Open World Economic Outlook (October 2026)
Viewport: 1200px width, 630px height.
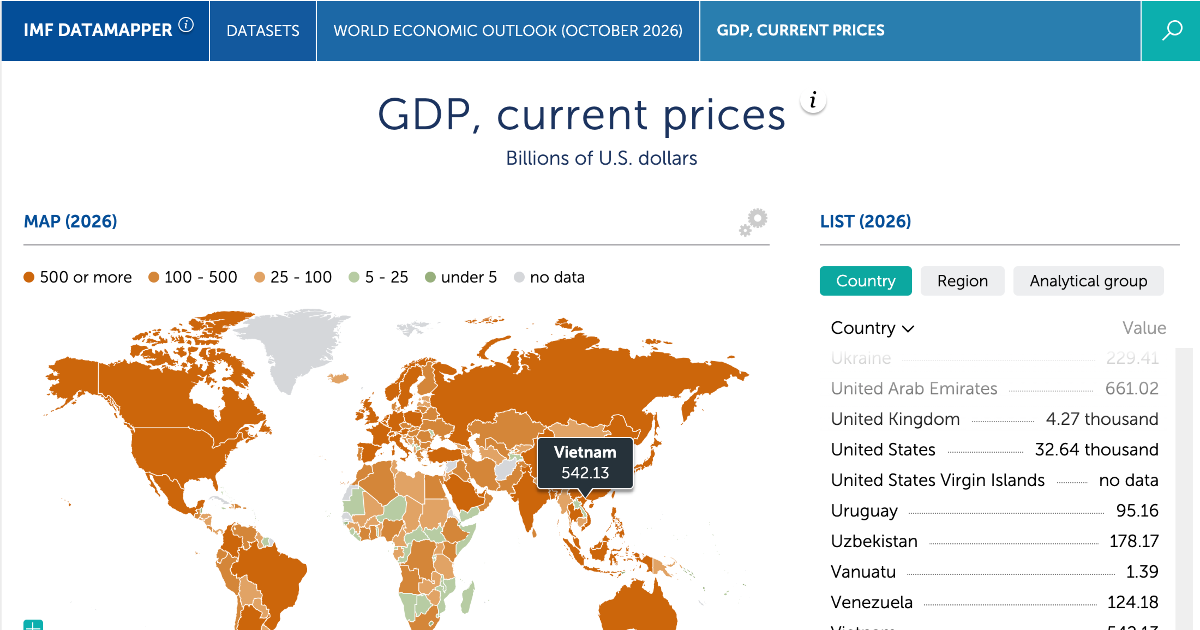(508, 30)
